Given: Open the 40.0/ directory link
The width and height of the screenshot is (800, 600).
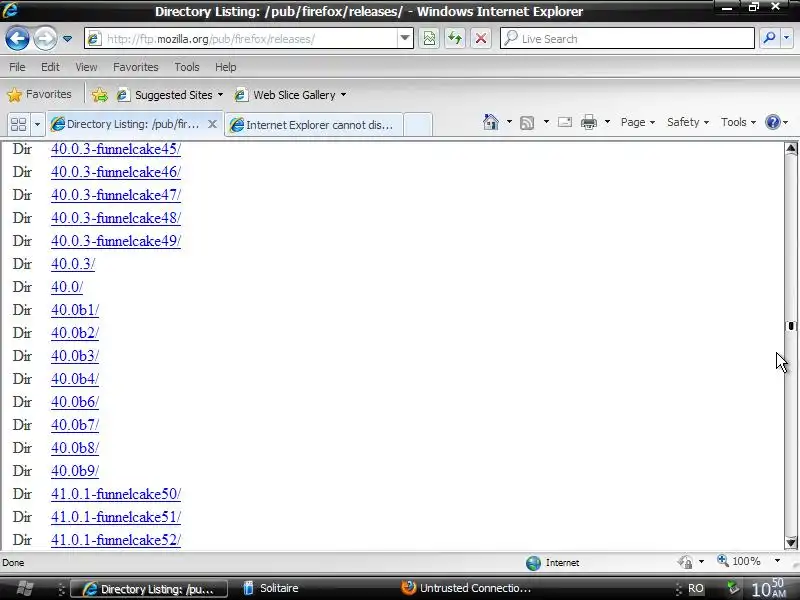Looking at the screenshot, I should click(x=67, y=287).
